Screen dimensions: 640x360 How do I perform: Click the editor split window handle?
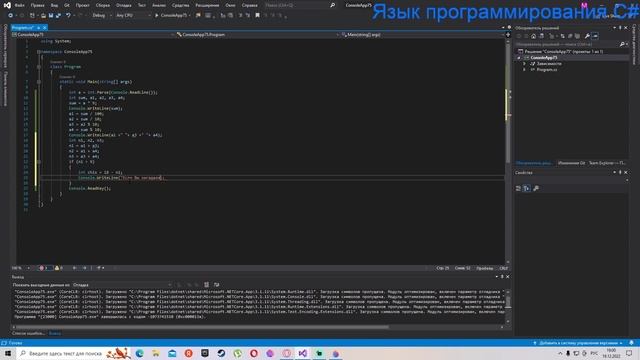point(508,35)
